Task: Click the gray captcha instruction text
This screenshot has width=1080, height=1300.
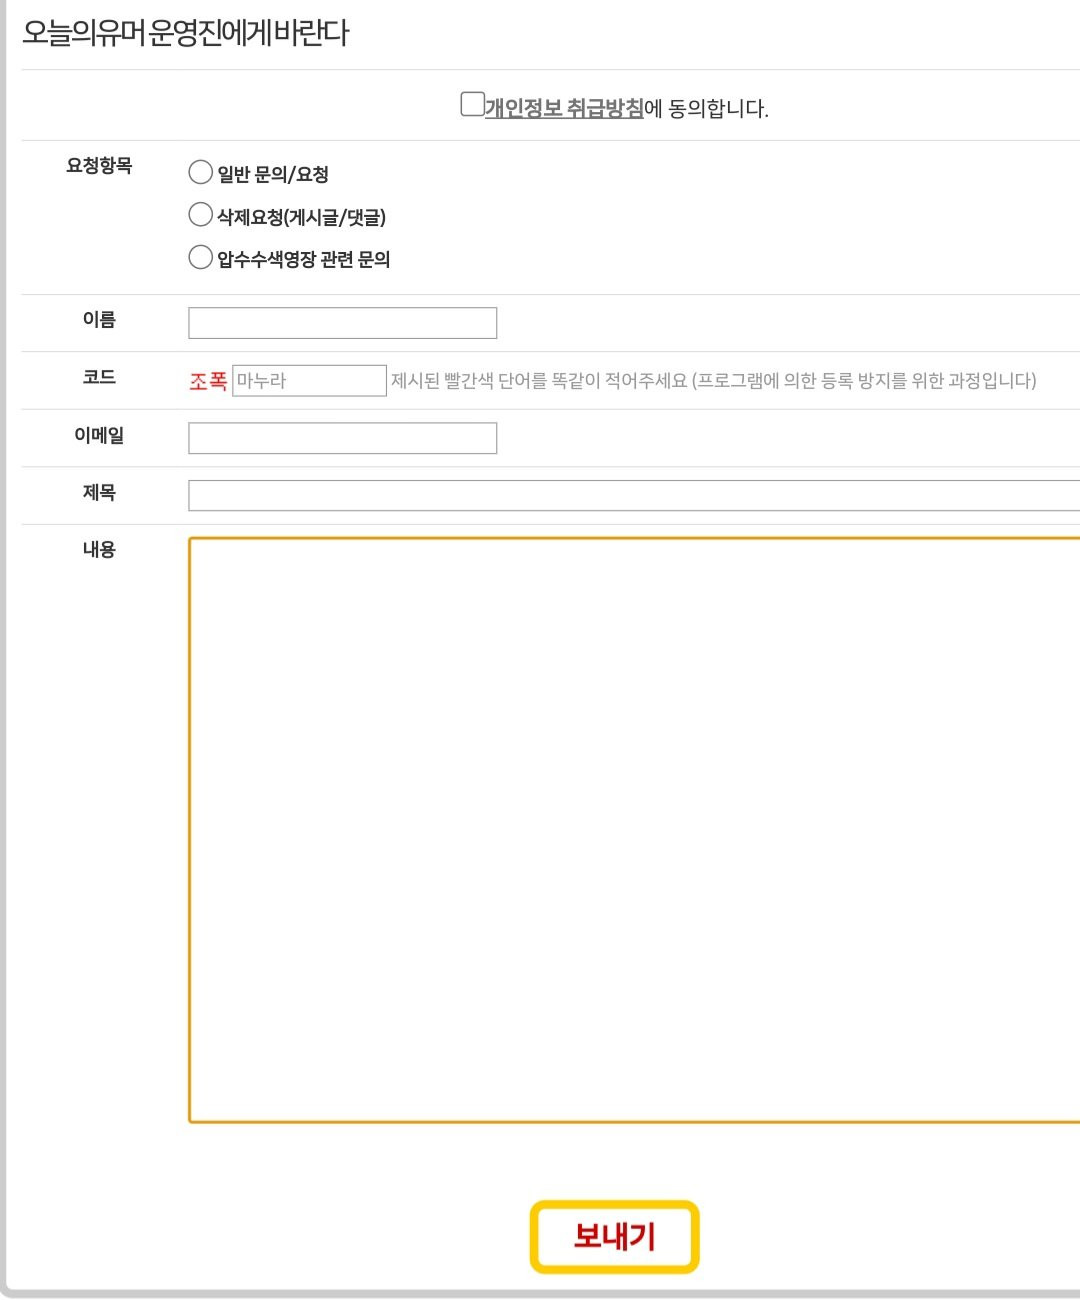Action: pos(713,381)
